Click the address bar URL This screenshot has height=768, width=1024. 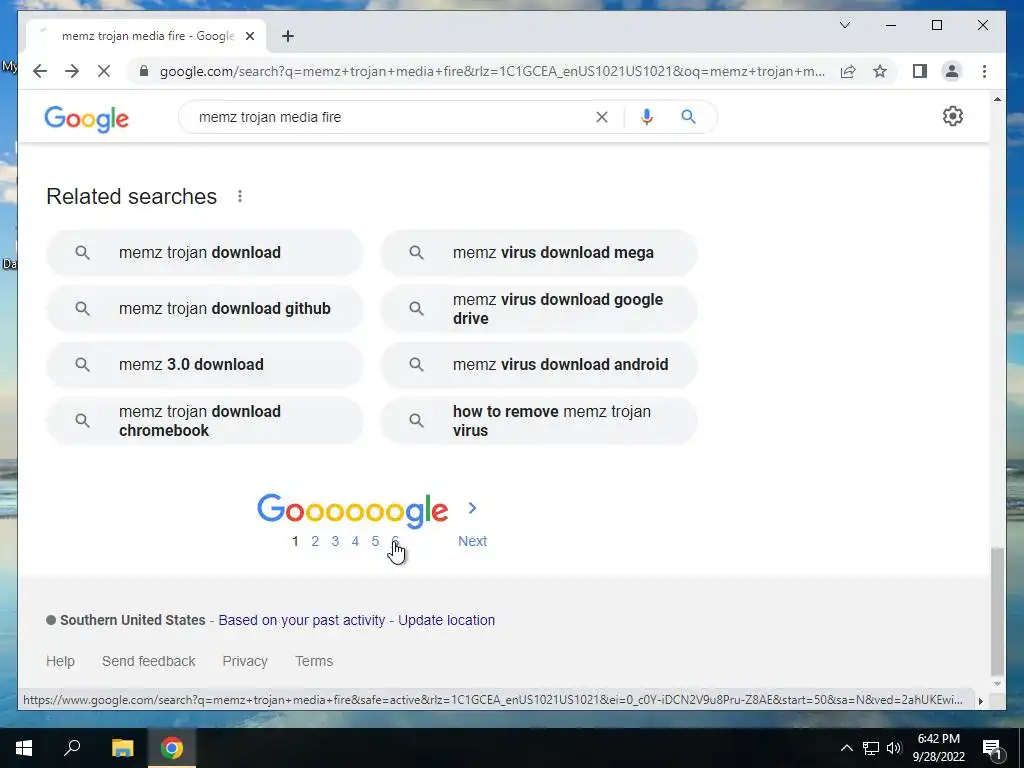pos(492,71)
